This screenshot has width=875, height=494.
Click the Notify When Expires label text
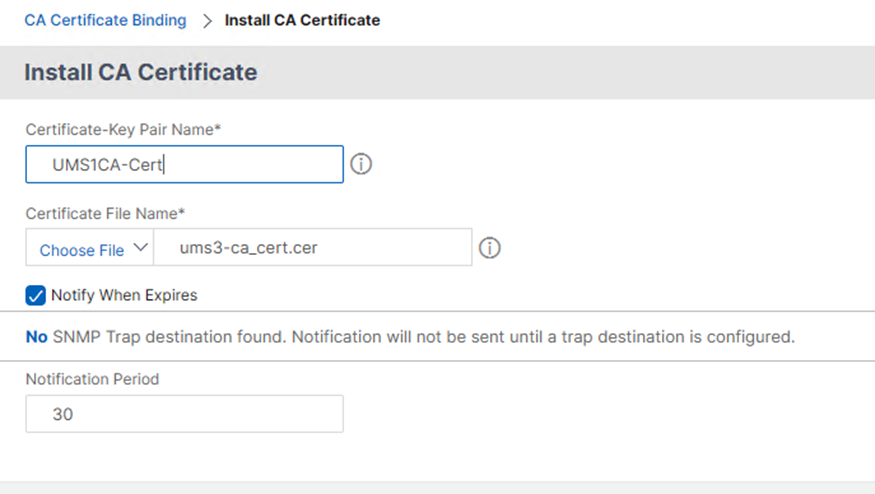click(124, 295)
